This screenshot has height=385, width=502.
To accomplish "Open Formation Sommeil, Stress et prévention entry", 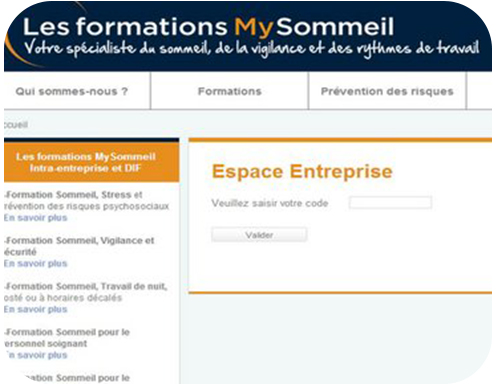I will 87,200.
